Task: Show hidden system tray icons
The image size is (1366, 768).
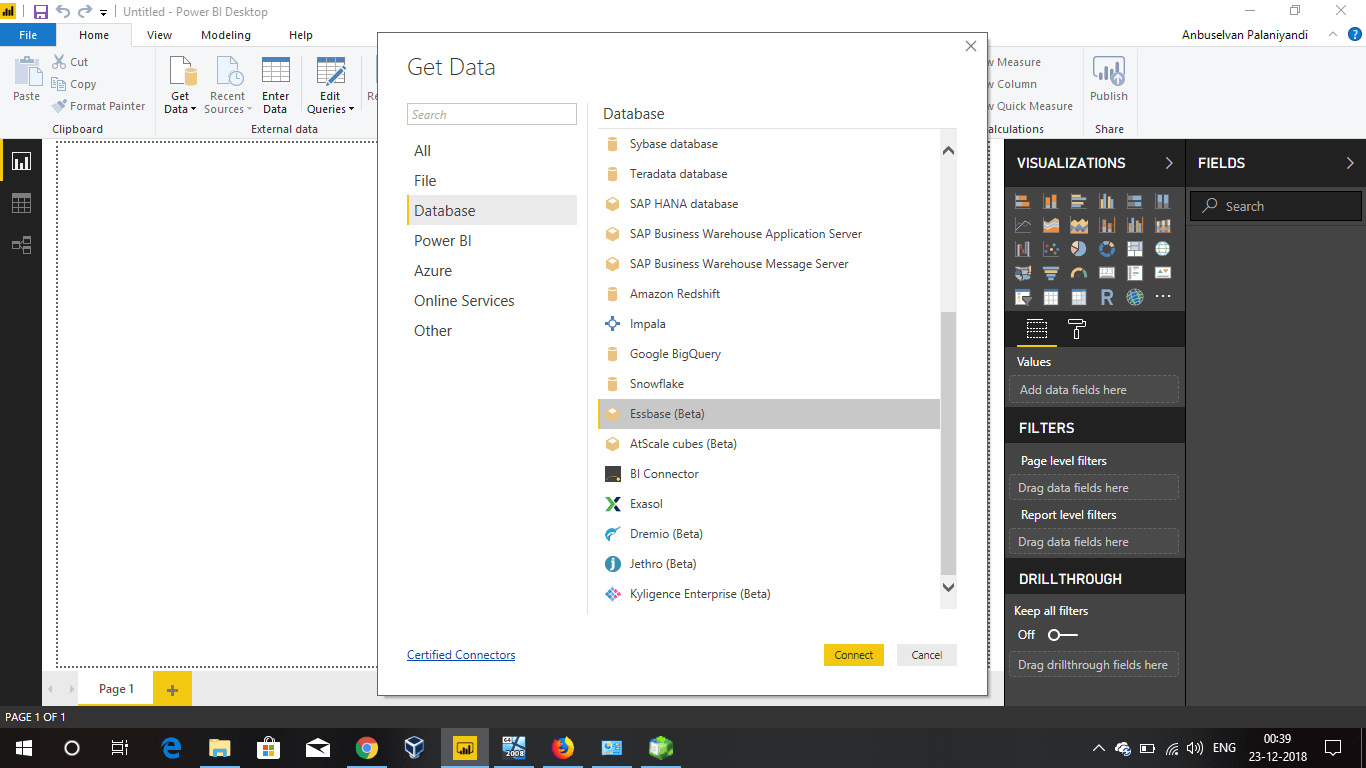Action: [1099, 748]
